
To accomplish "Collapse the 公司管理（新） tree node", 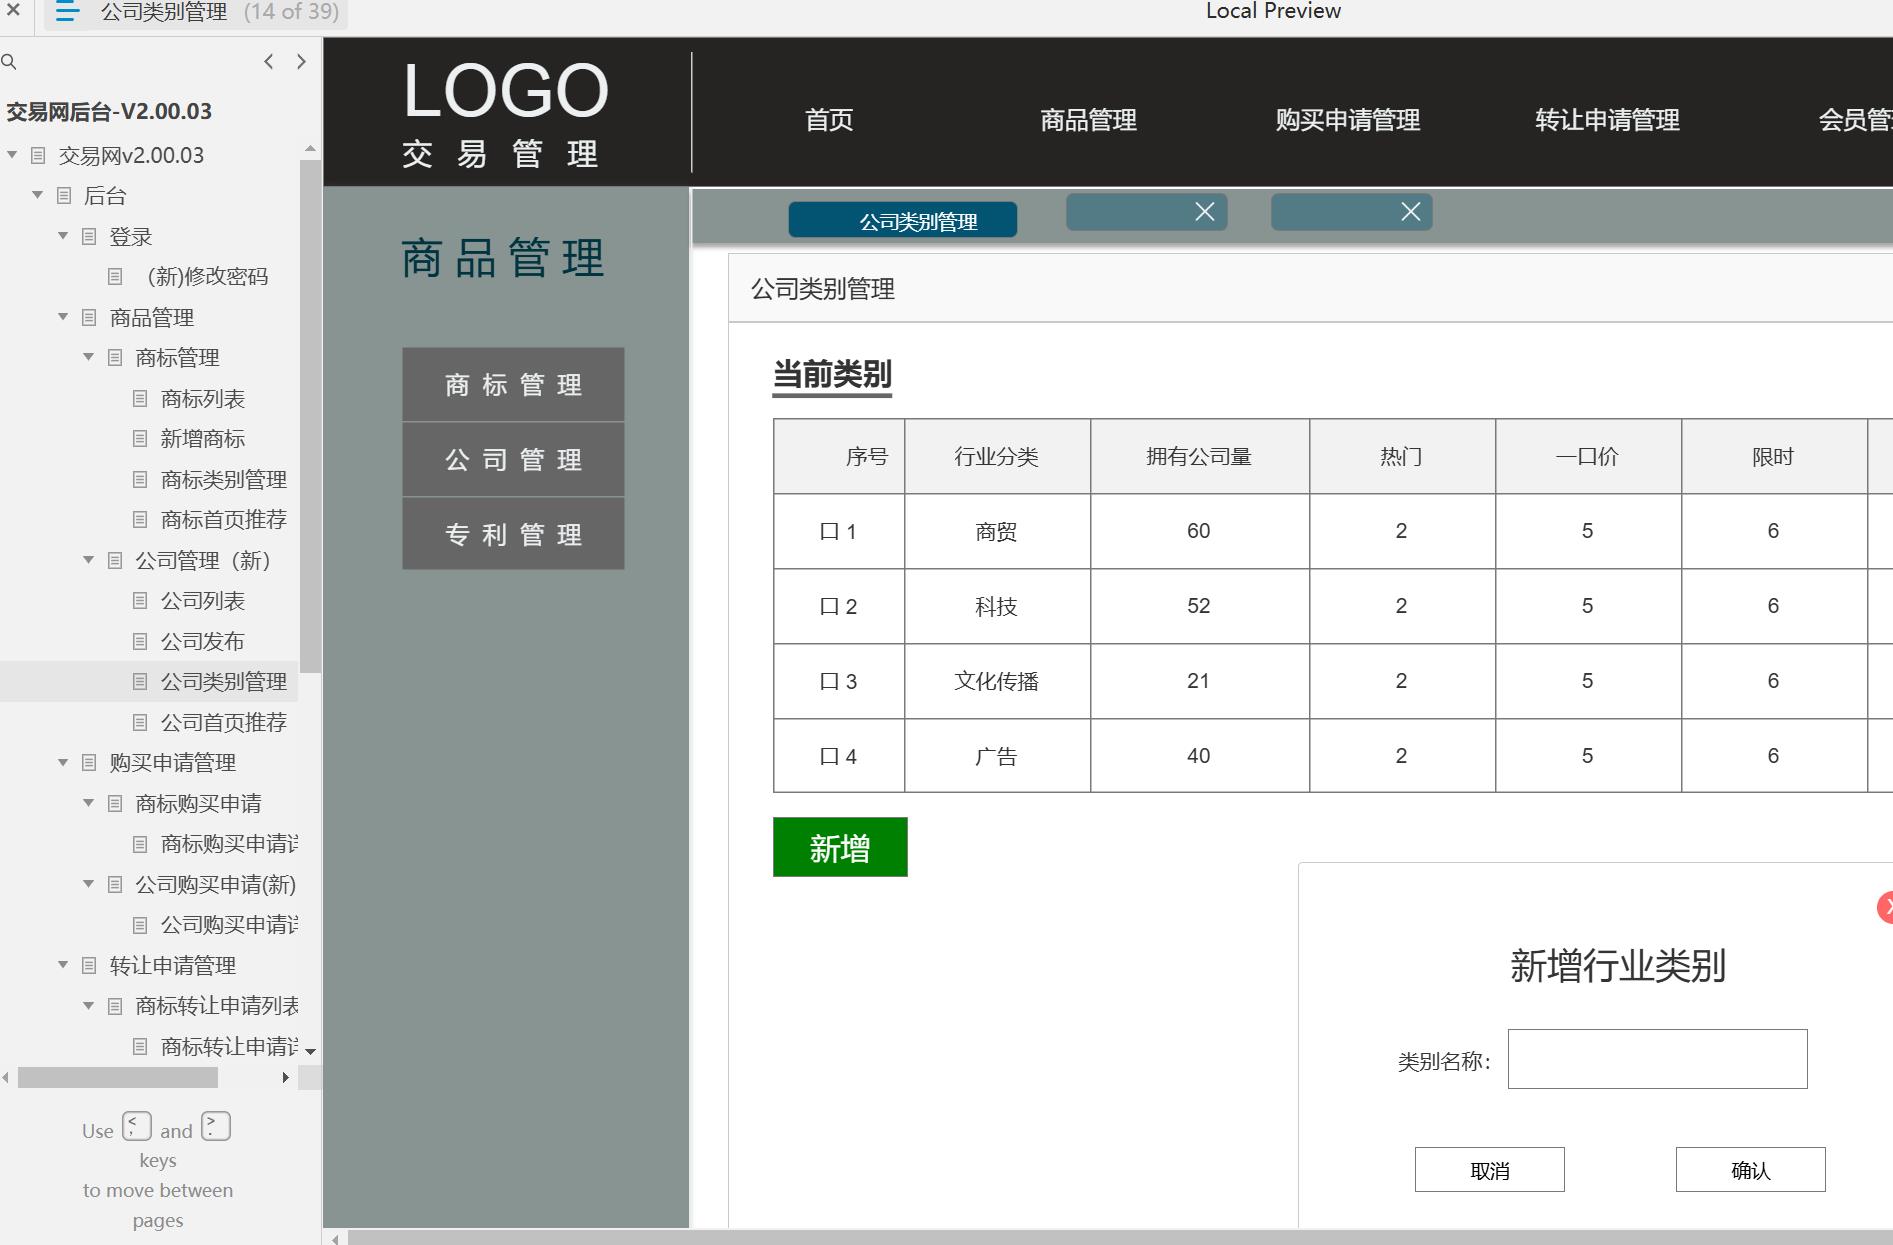I will (88, 560).
